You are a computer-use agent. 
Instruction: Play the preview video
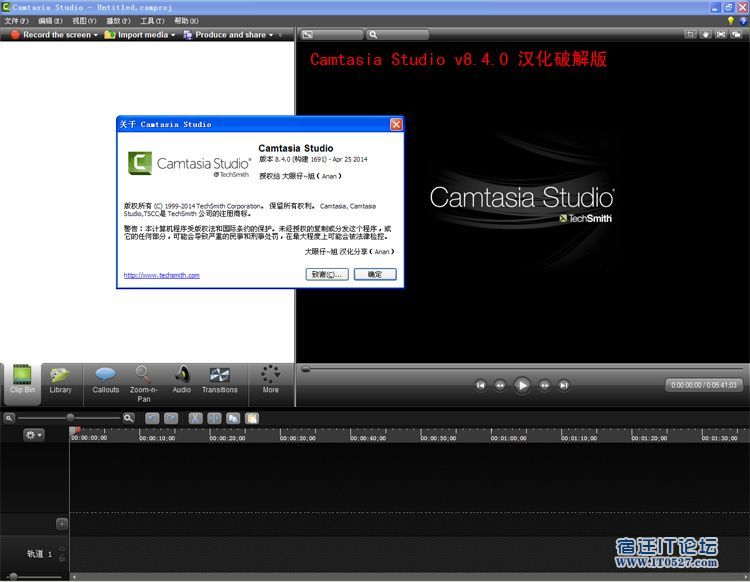point(522,385)
